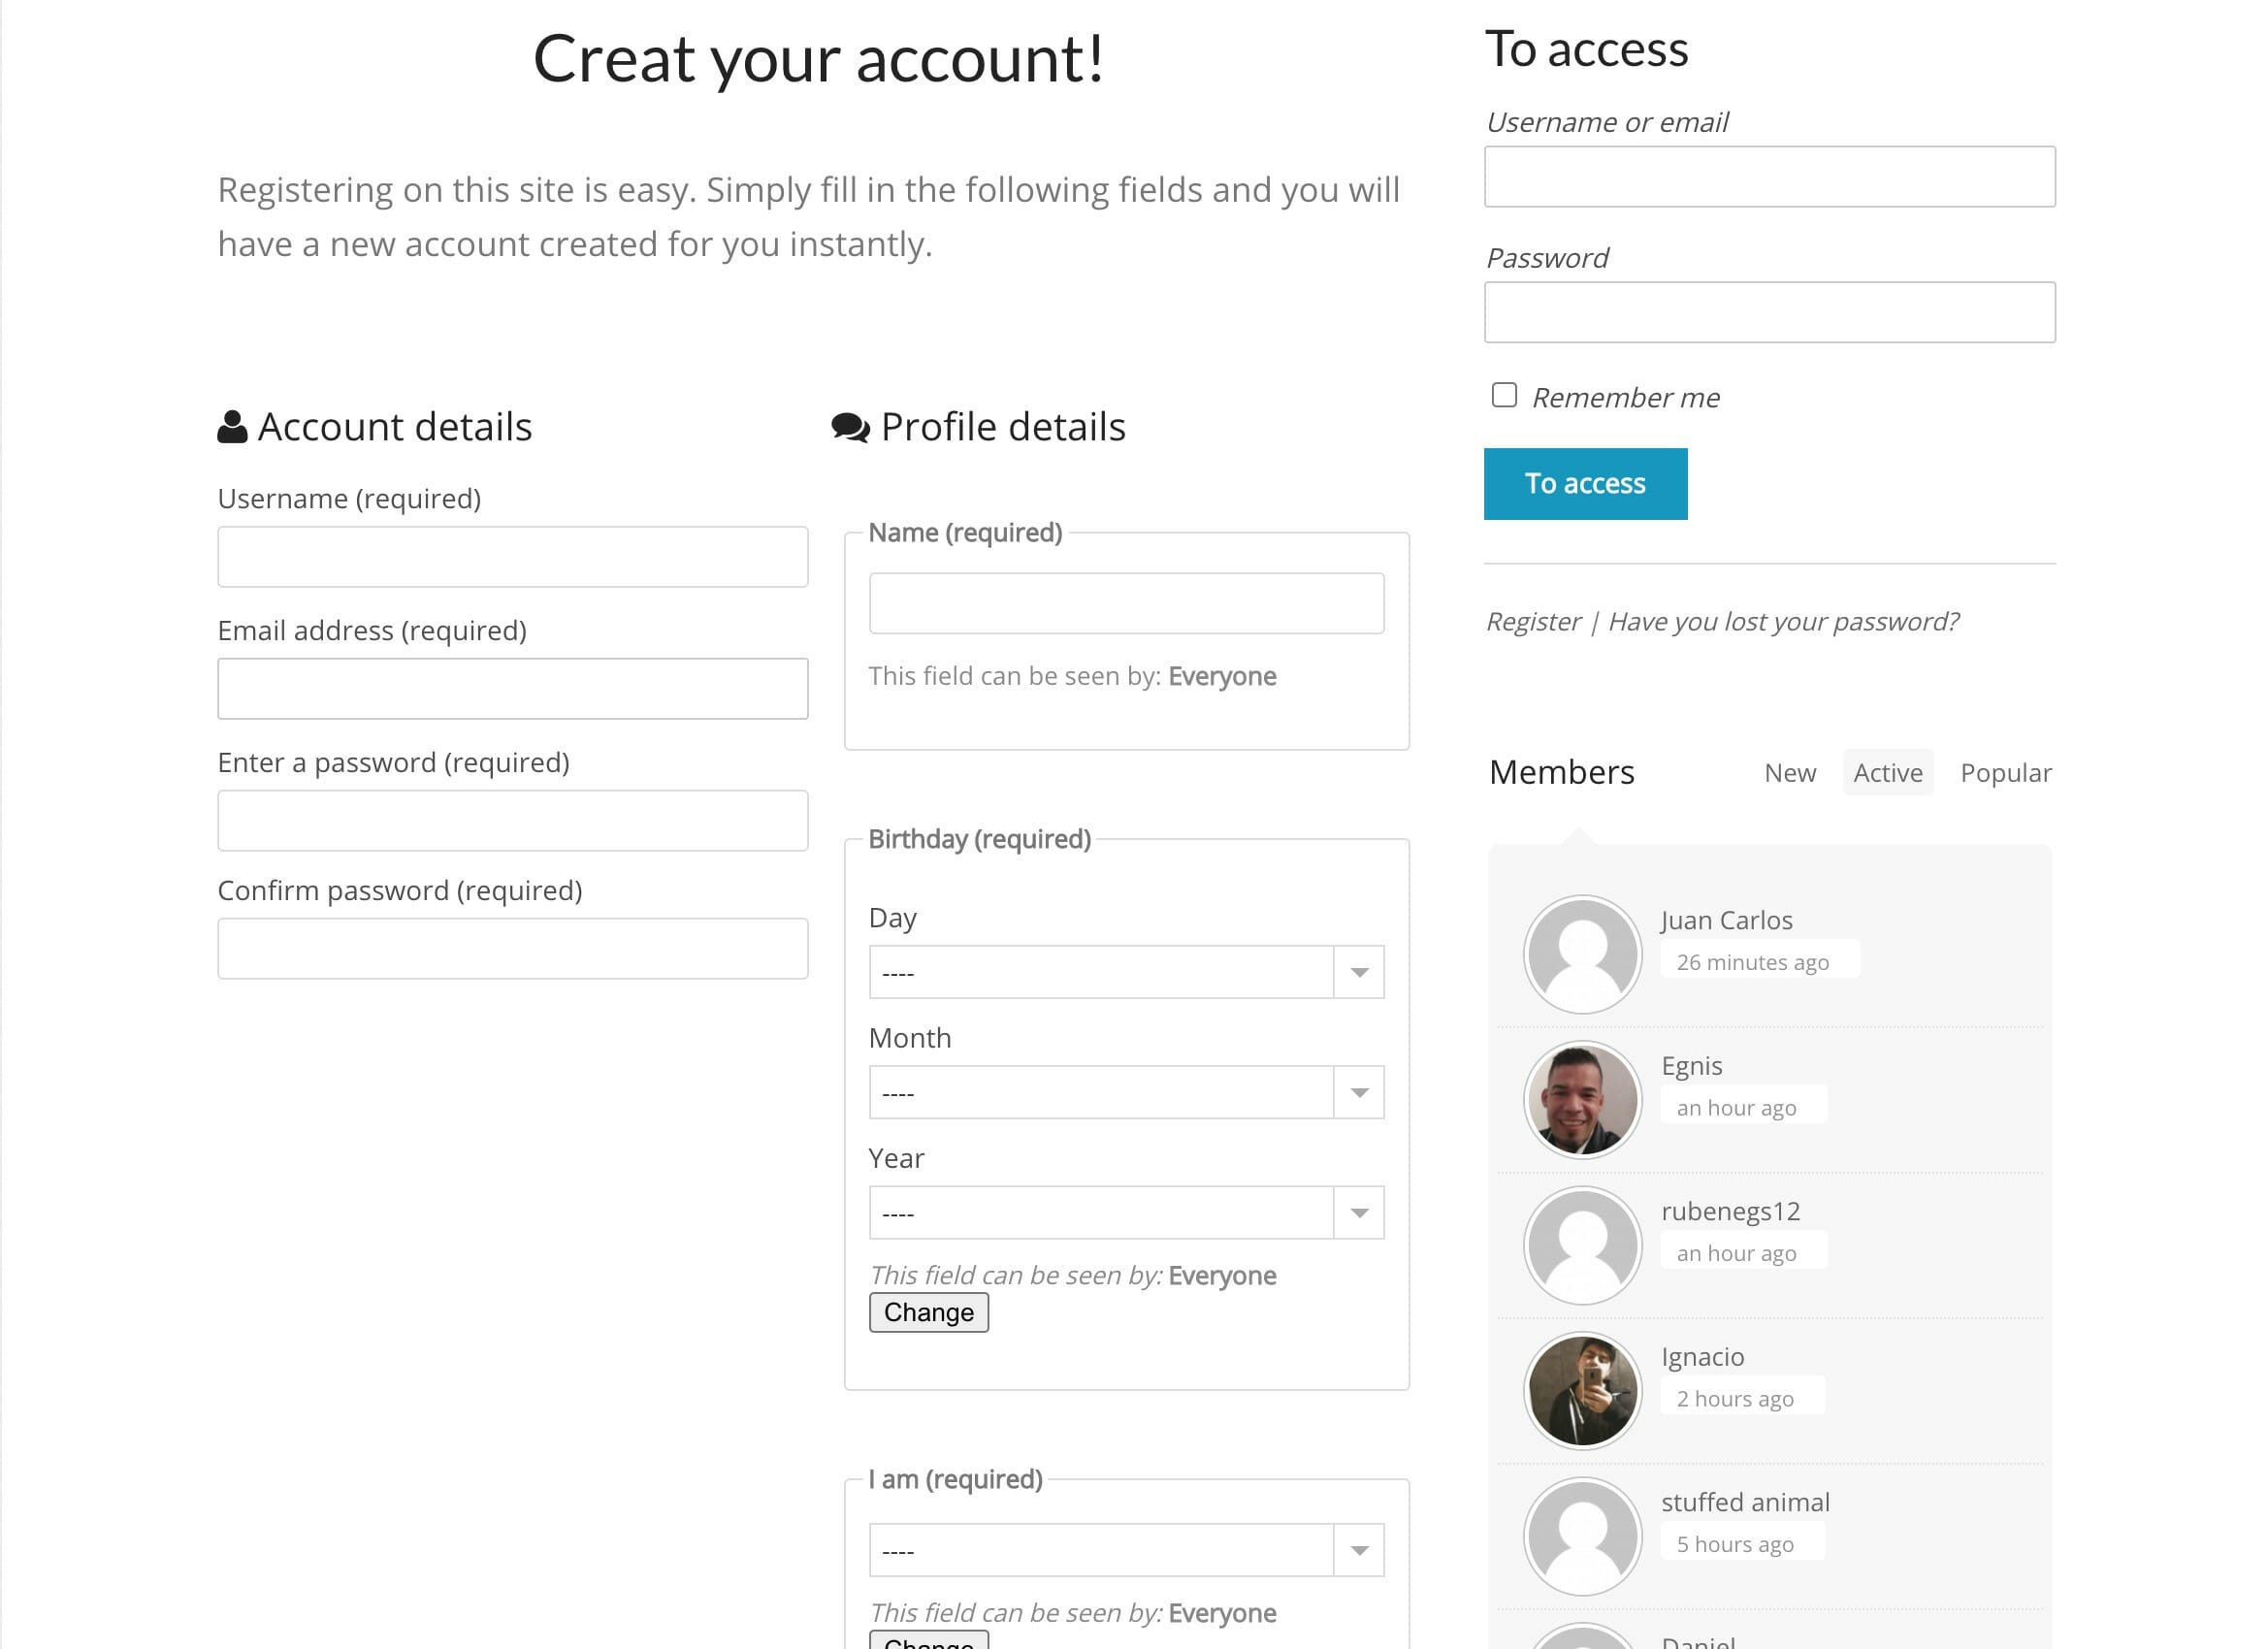This screenshot has height=1649, width=2268.
Task: Click the Register link in sidebar
Action: click(x=1533, y=622)
